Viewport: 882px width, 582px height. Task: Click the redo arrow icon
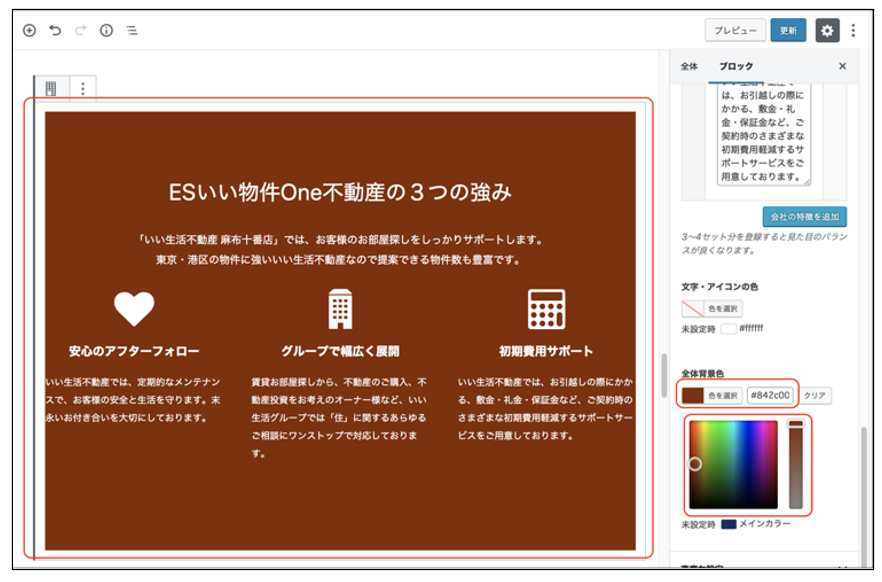81,30
